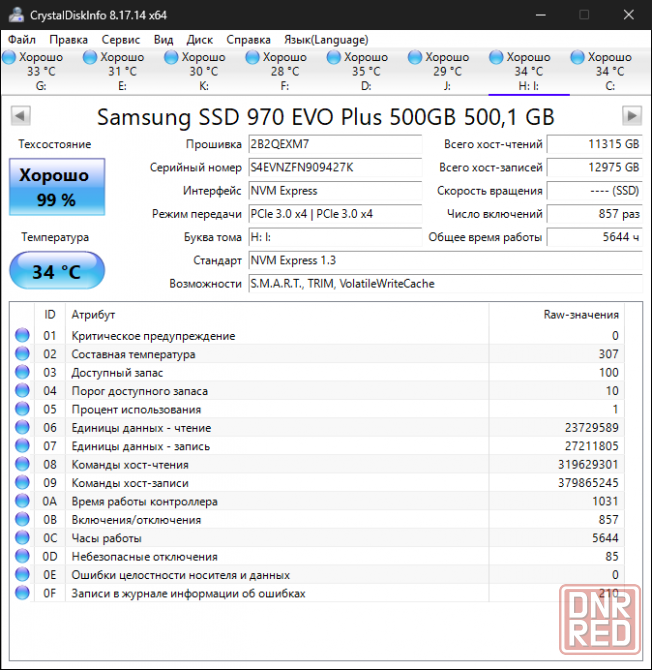Viewport: 652px width, 670px height.
Task: Click the Прошивка field 2B2QEXM7
Action: (335, 144)
